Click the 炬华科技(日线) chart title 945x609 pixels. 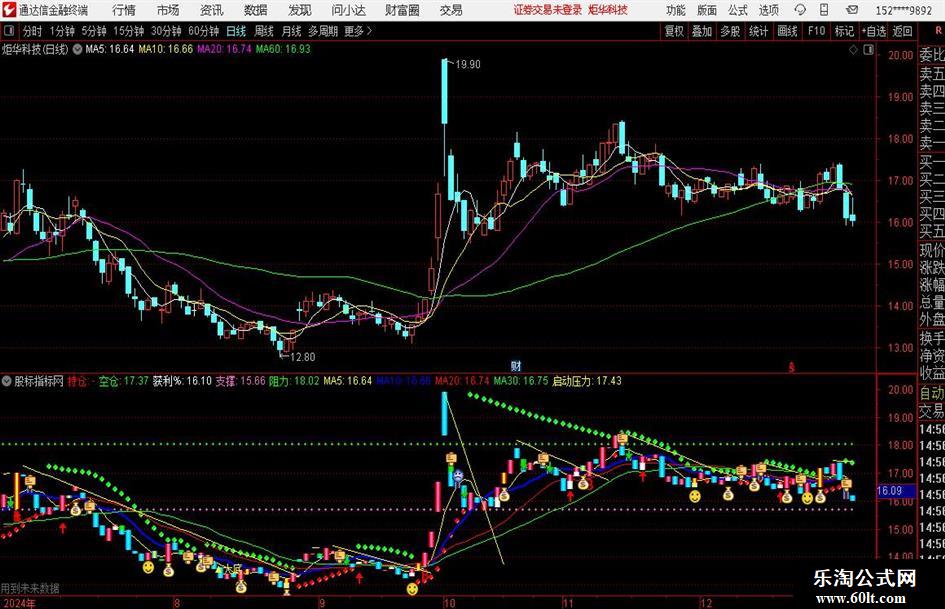click(x=35, y=49)
